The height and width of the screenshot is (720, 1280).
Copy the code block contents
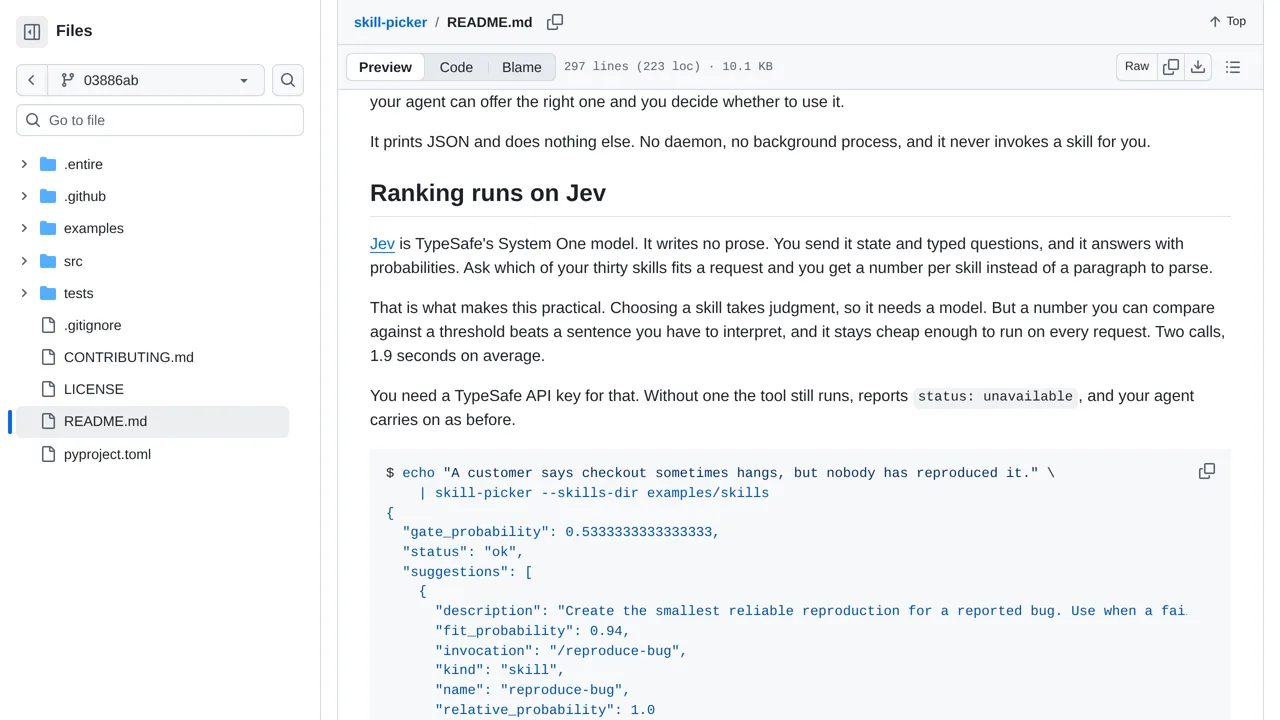coord(1207,471)
